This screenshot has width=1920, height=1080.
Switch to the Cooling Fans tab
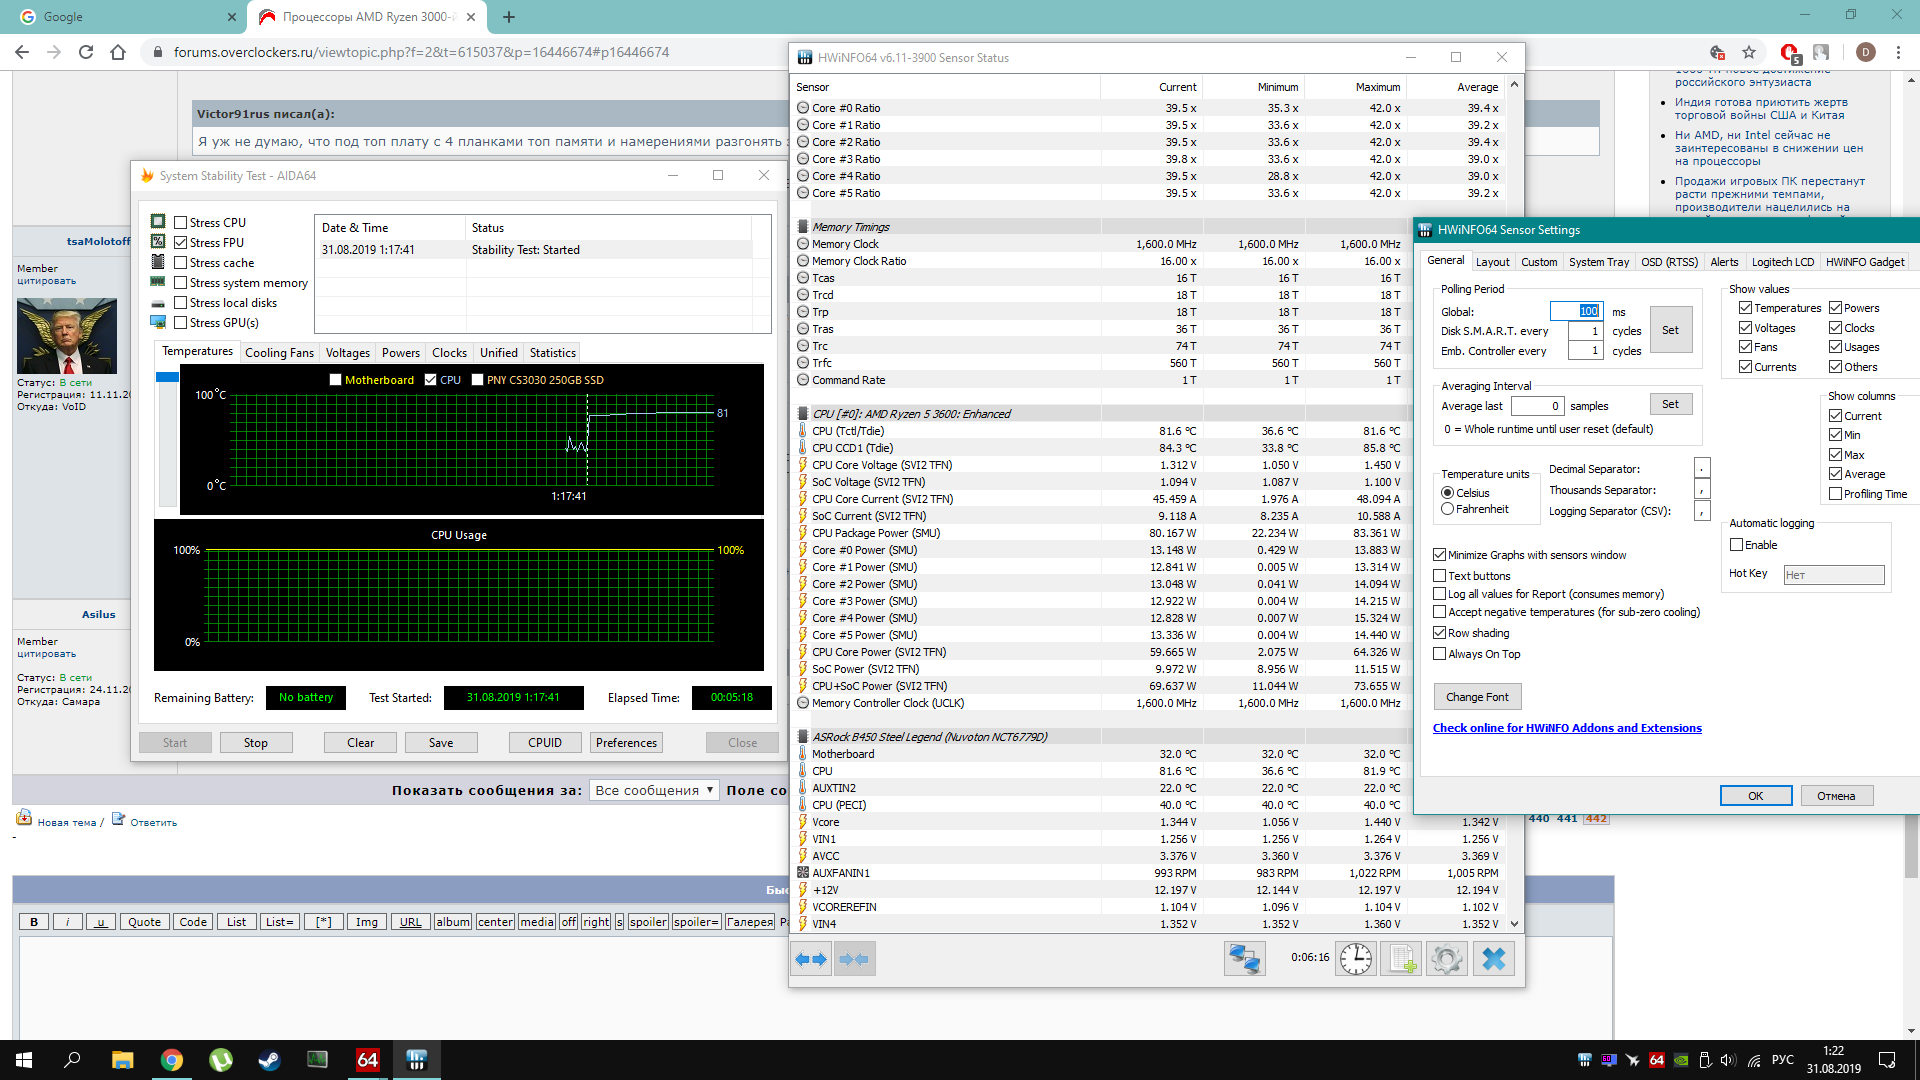coord(279,353)
